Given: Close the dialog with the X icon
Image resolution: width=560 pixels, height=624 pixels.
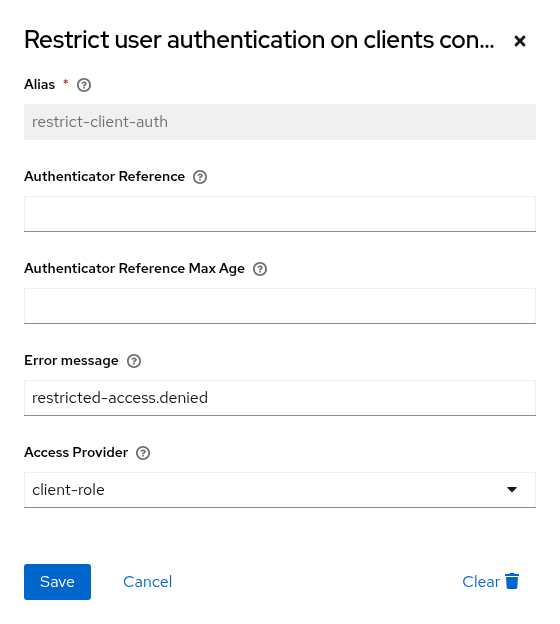Looking at the screenshot, I should (x=519, y=41).
